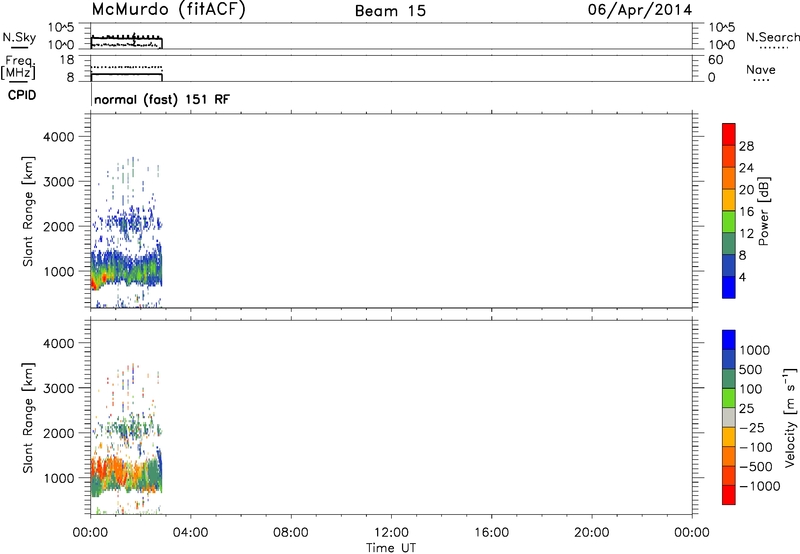Viewport: 800px width, 554px height.
Task: Click the 'Beam 15' label
Action: click(390, 11)
